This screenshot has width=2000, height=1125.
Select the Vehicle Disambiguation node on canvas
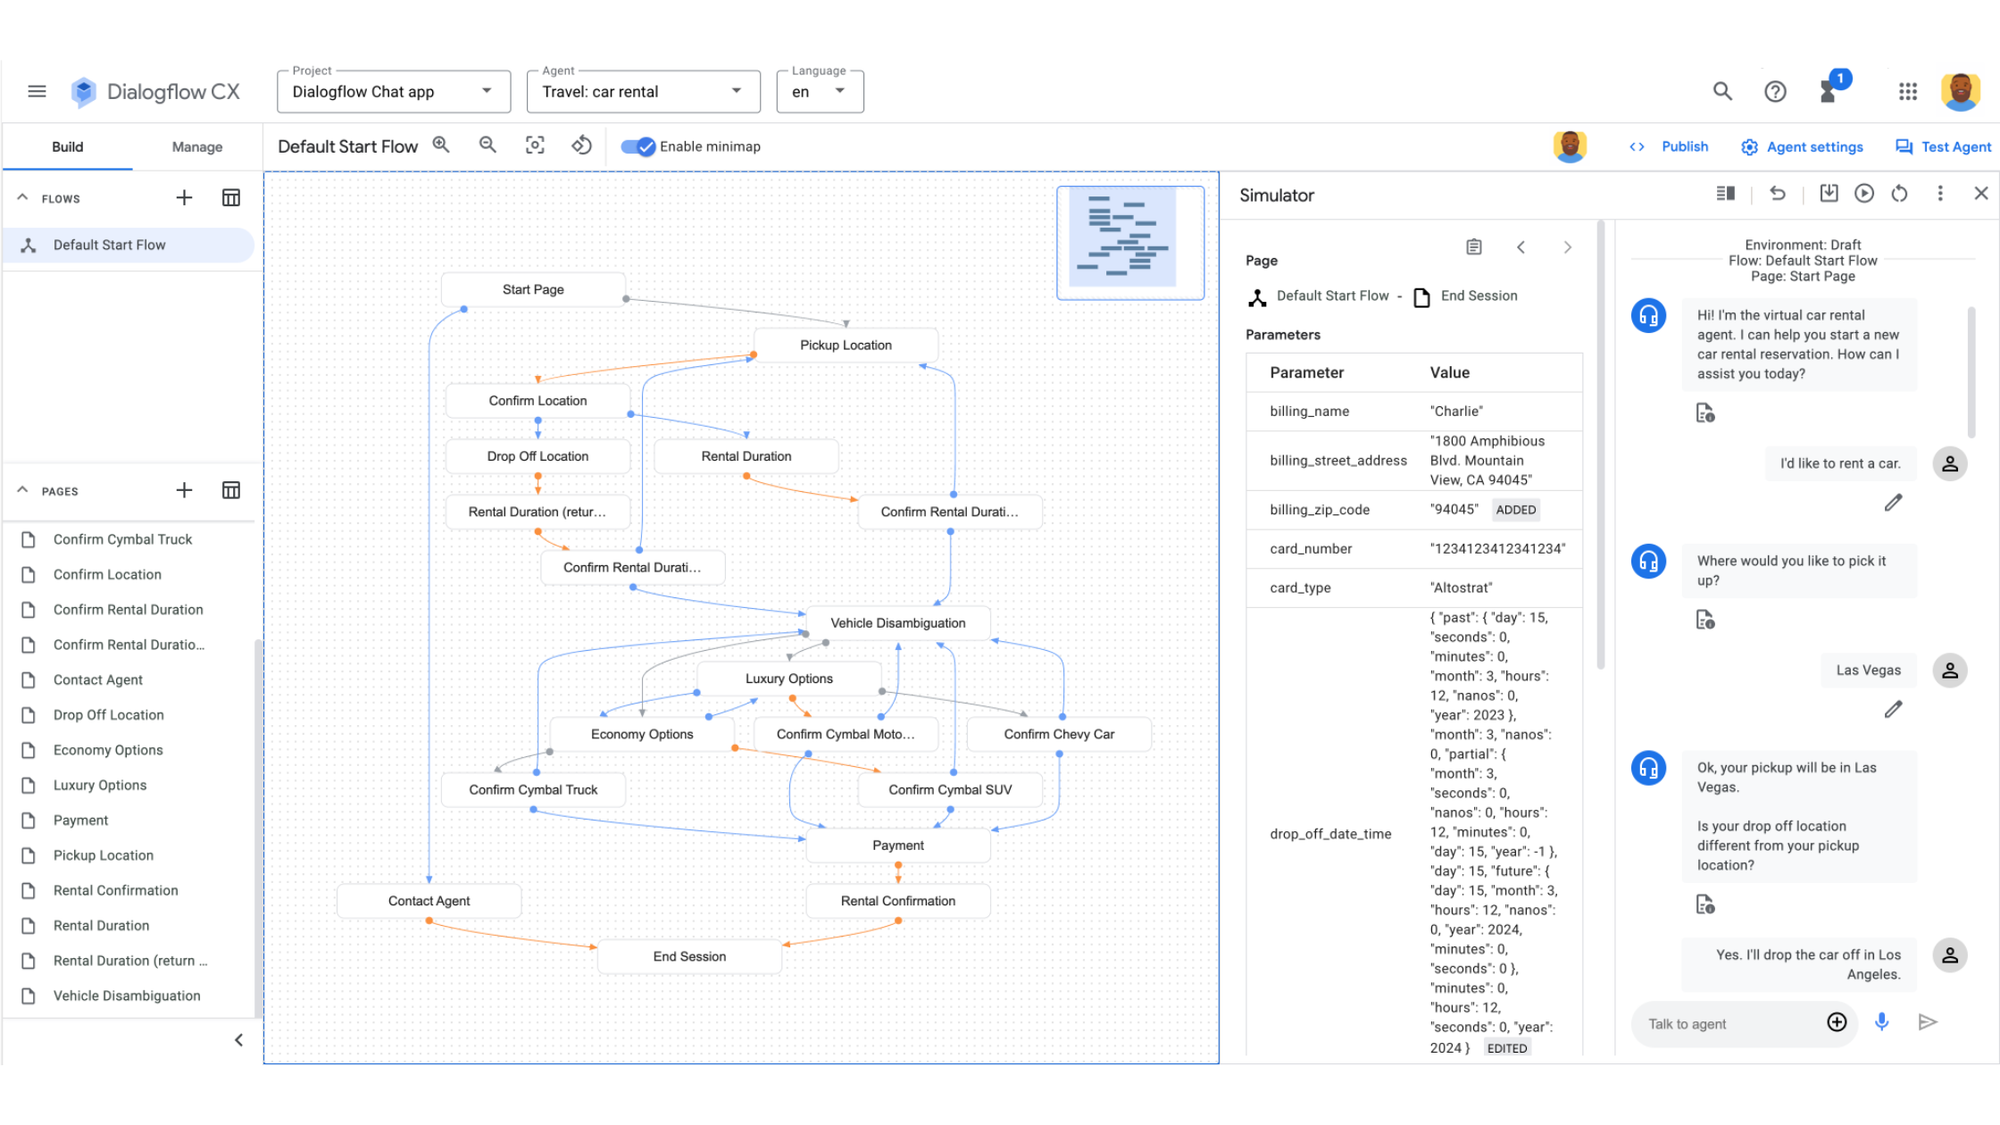(x=898, y=623)
